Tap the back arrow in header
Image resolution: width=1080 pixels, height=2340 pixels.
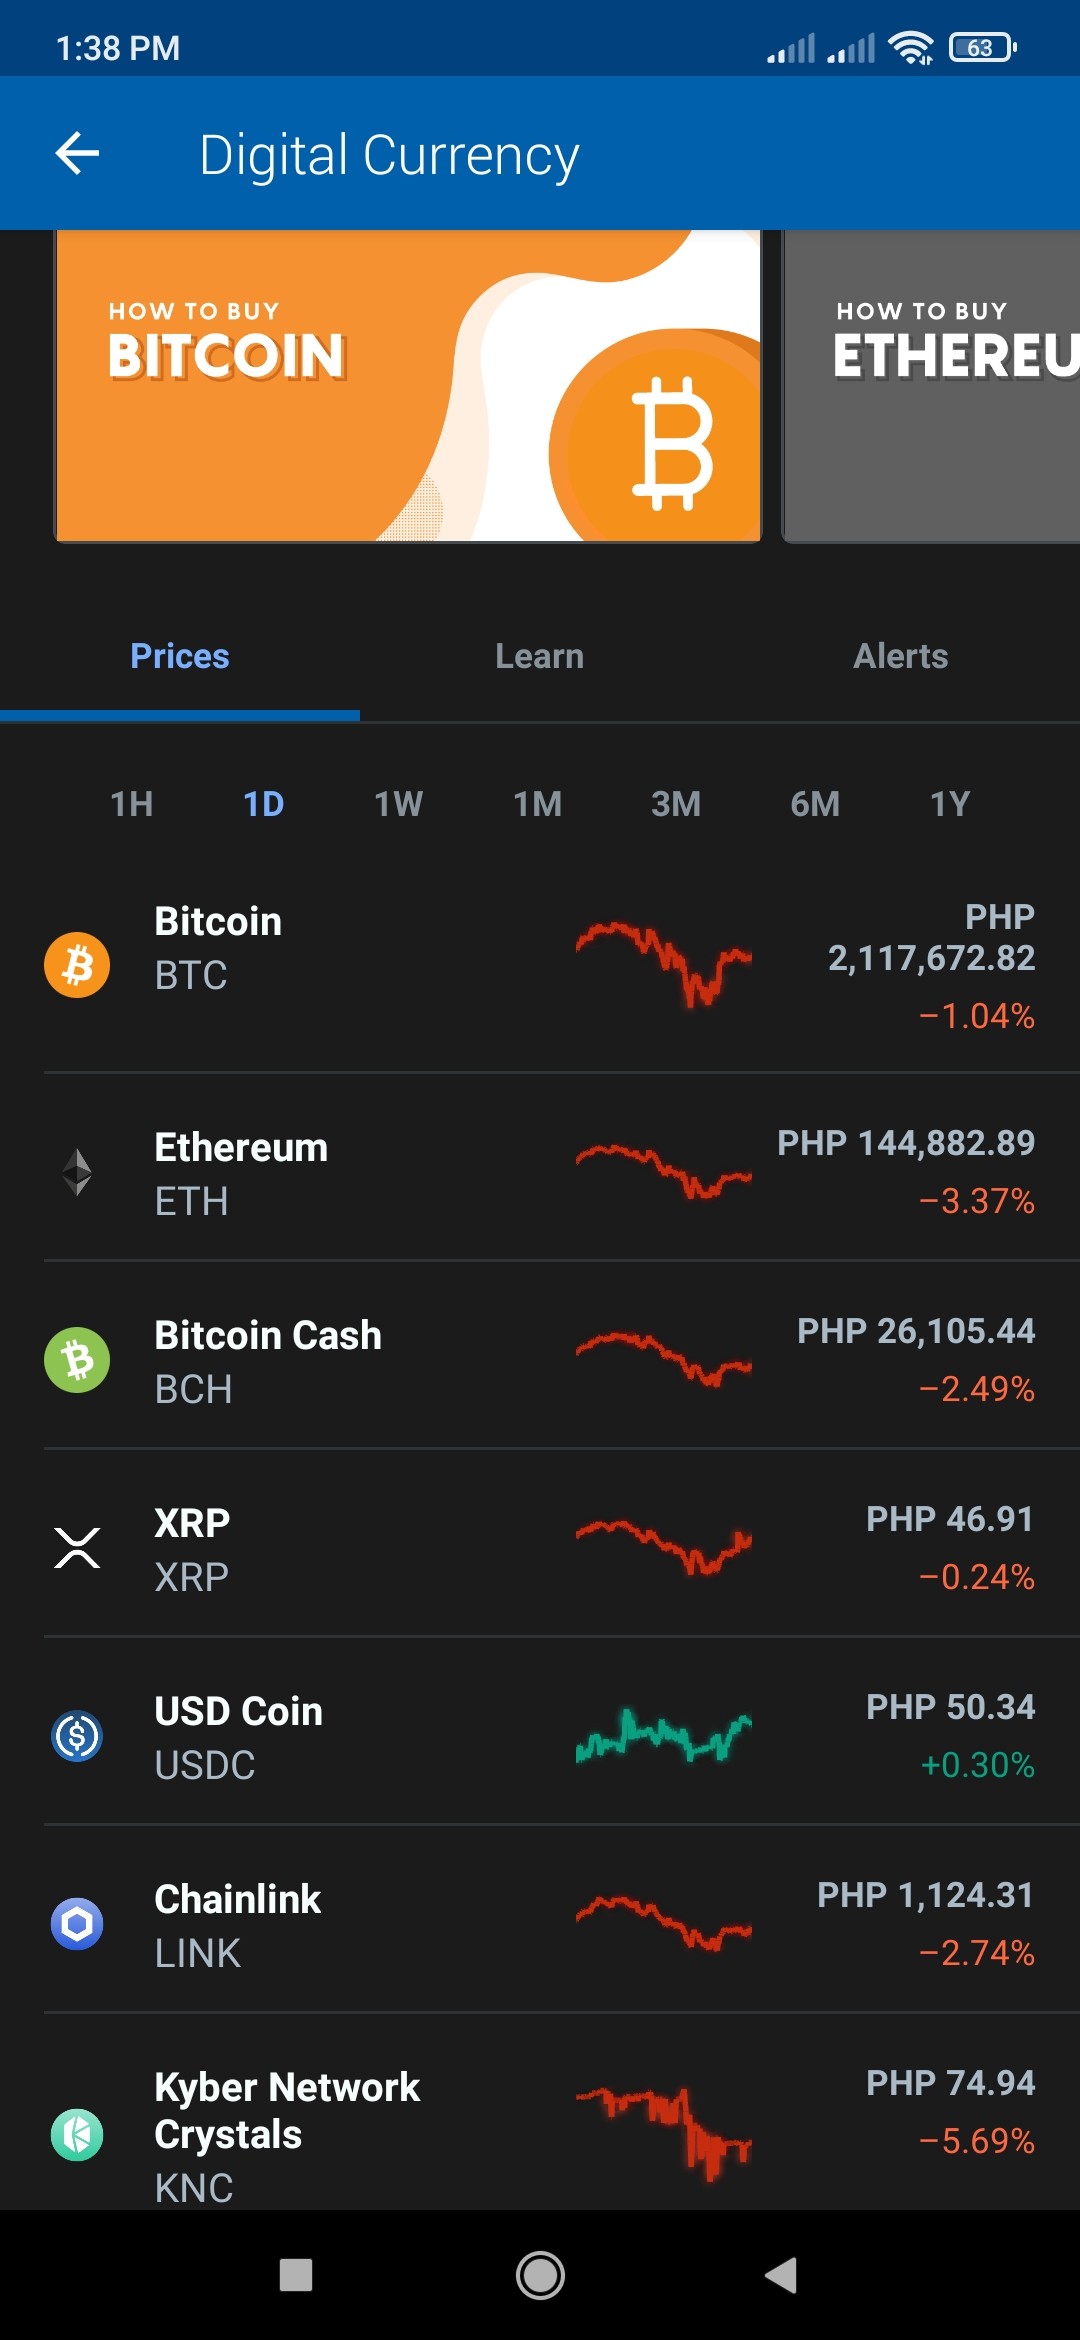coord(77,154)
